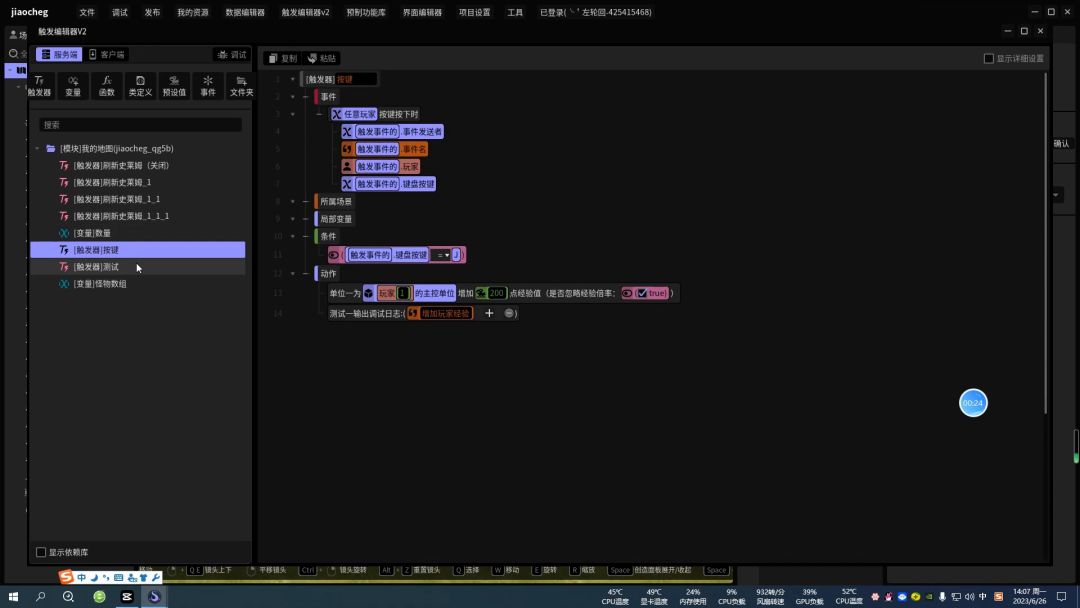Toggle 显示依赖库 checkbox
1080x608 pixels.
tap(41, 552)
